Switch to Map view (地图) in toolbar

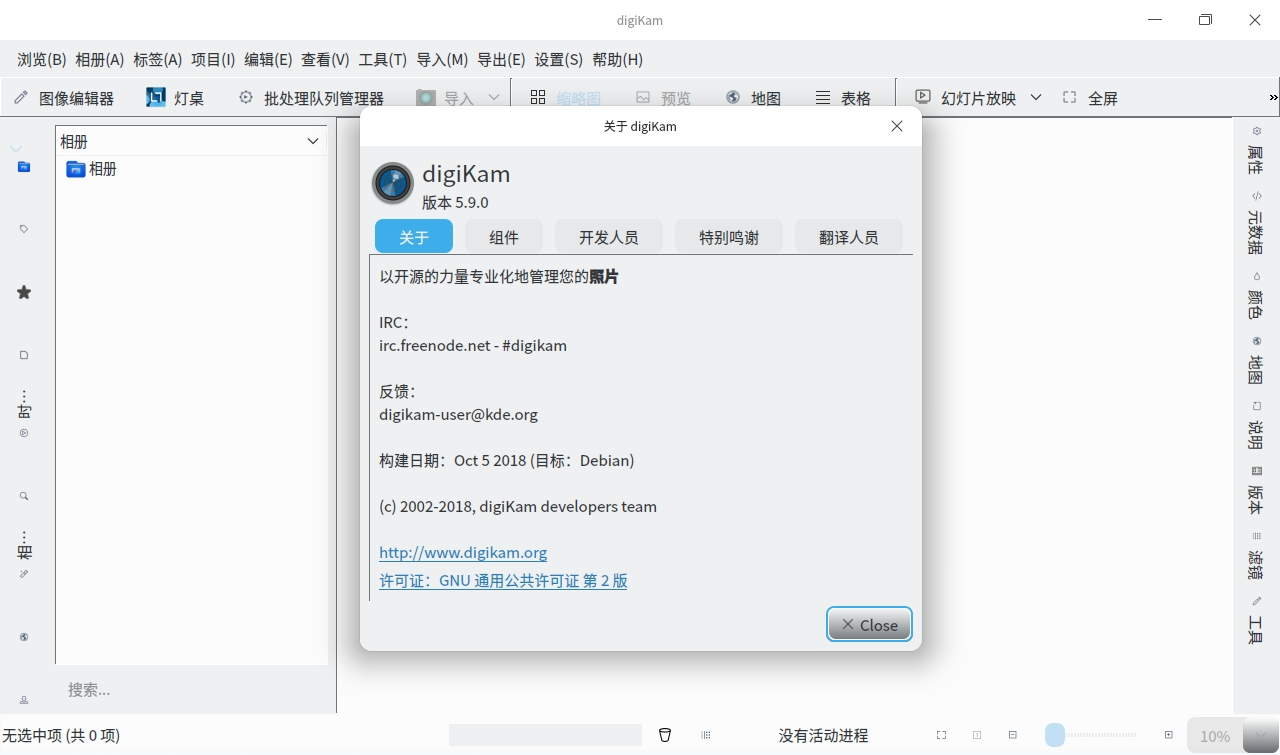(753, 98)
